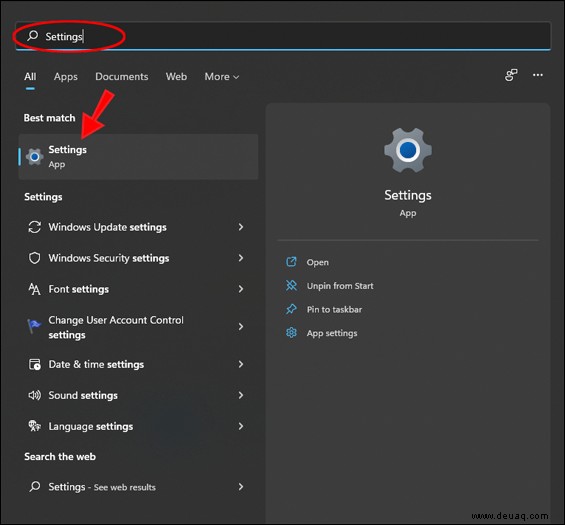Open the three-dots more options menu
Viewport: 565px width, 525px height.
pyautogui.click(x=538, y=75)
